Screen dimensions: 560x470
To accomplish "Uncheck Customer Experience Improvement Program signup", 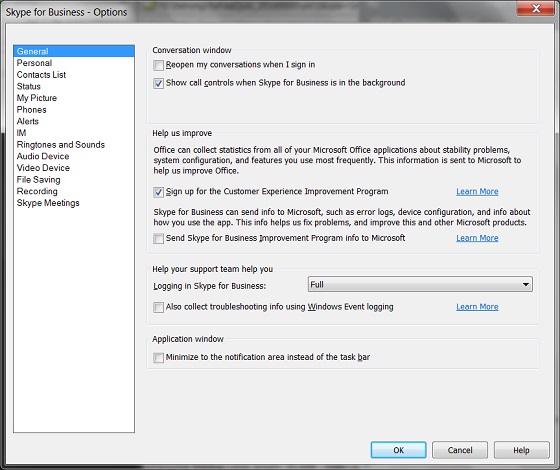I will click(x=158, y=192).
